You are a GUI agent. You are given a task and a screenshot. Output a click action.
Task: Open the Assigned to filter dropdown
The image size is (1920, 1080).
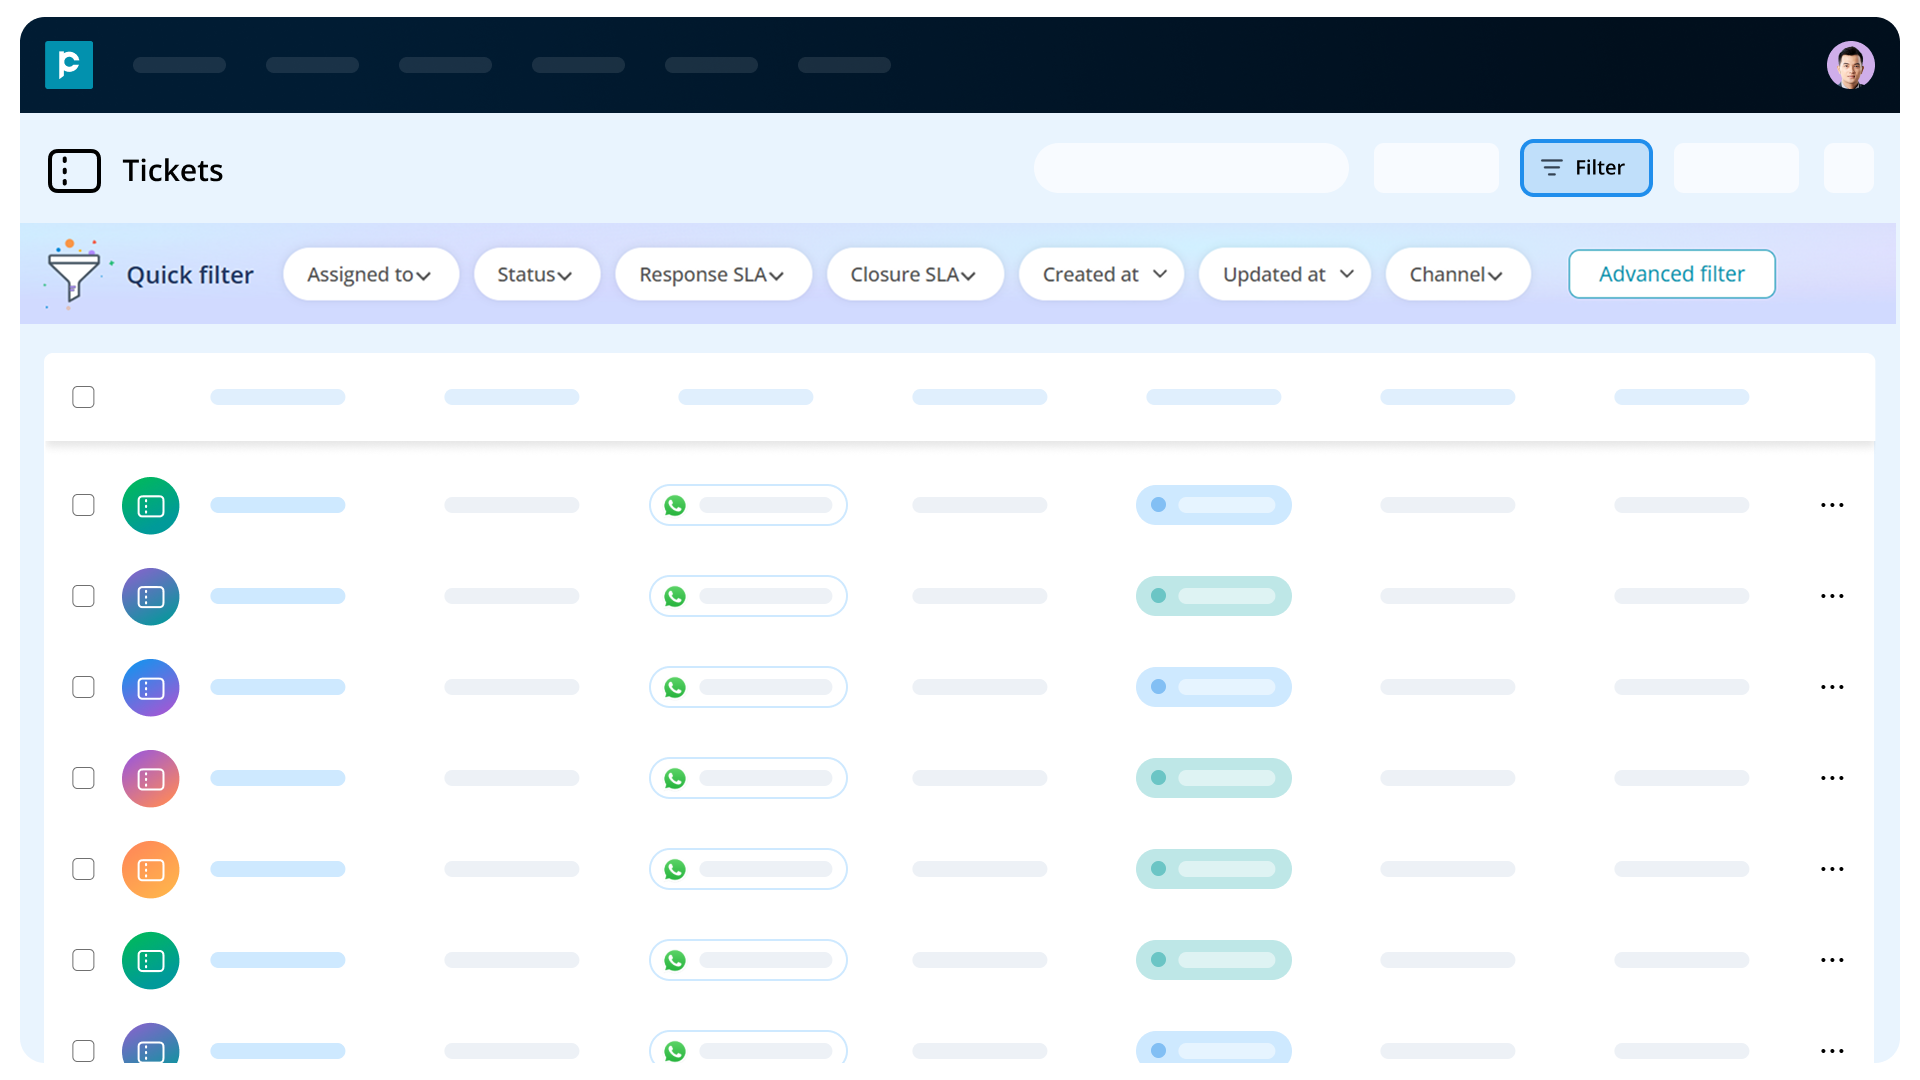pyautogui.click(x=371, y=273)
